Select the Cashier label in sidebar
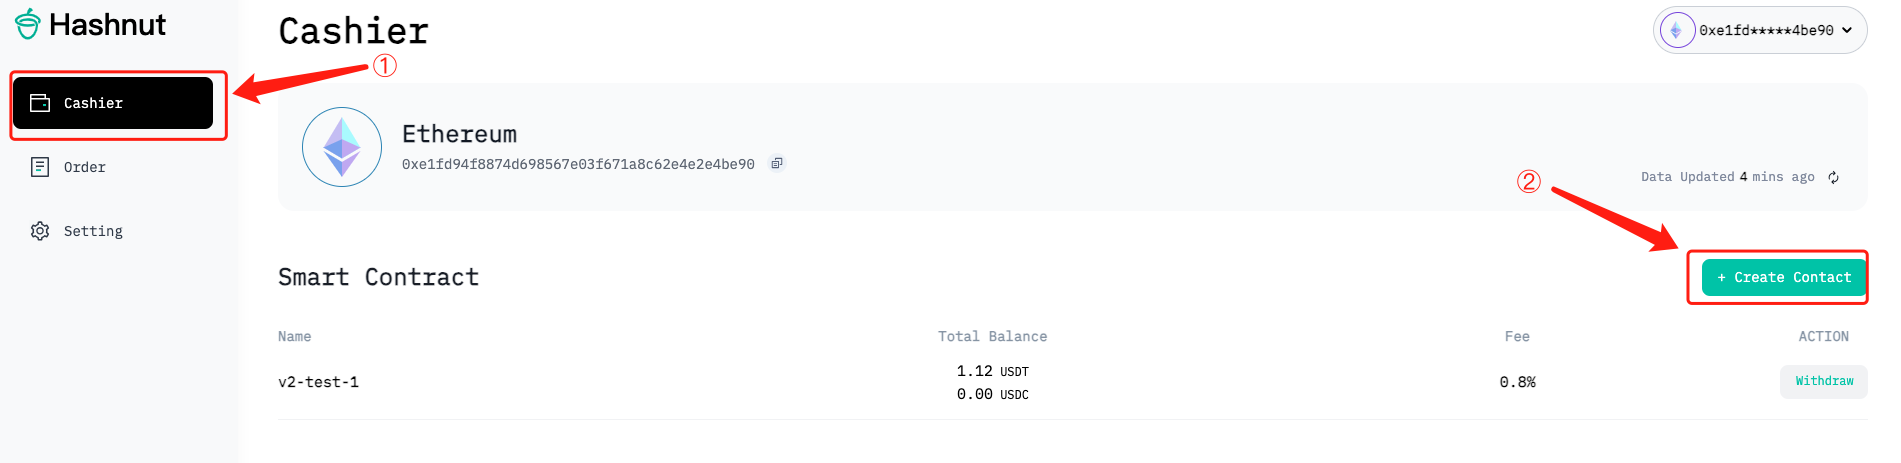This screenshot has width=1901, height=463. coord(93,103)
